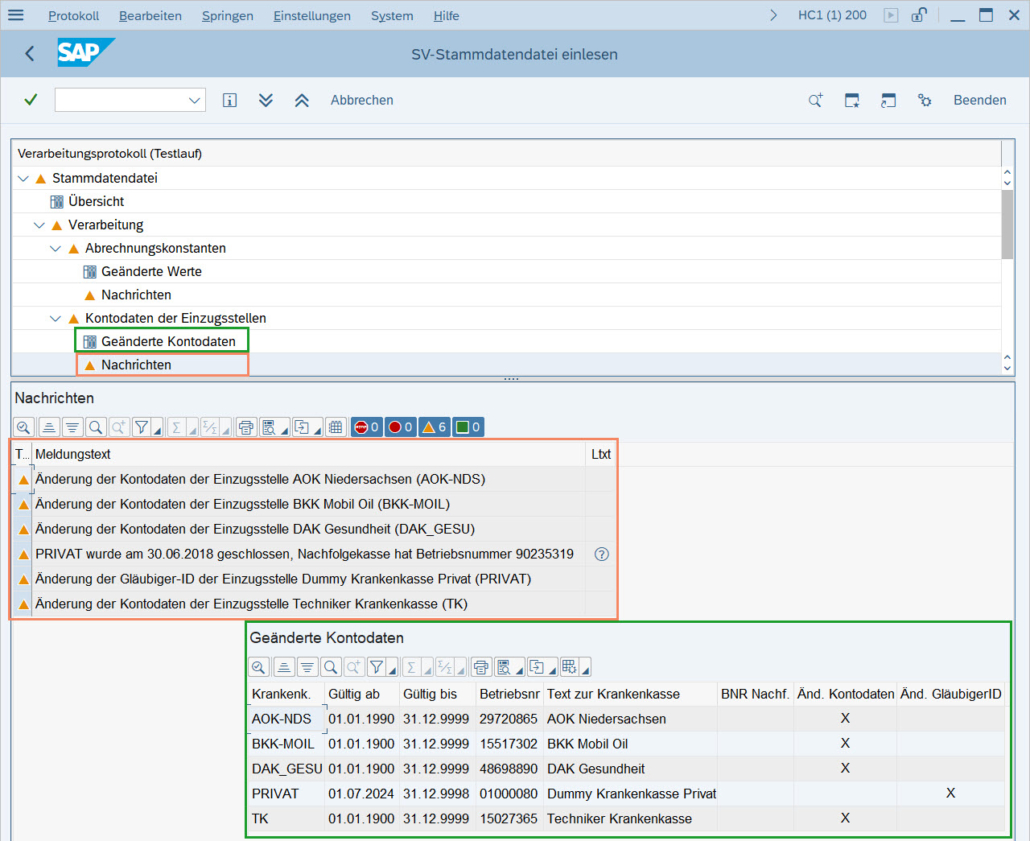Screen dimensions: 1030x841
Task: Click the Beenden button
Action: pyautogui.click(x=979, y=100)
